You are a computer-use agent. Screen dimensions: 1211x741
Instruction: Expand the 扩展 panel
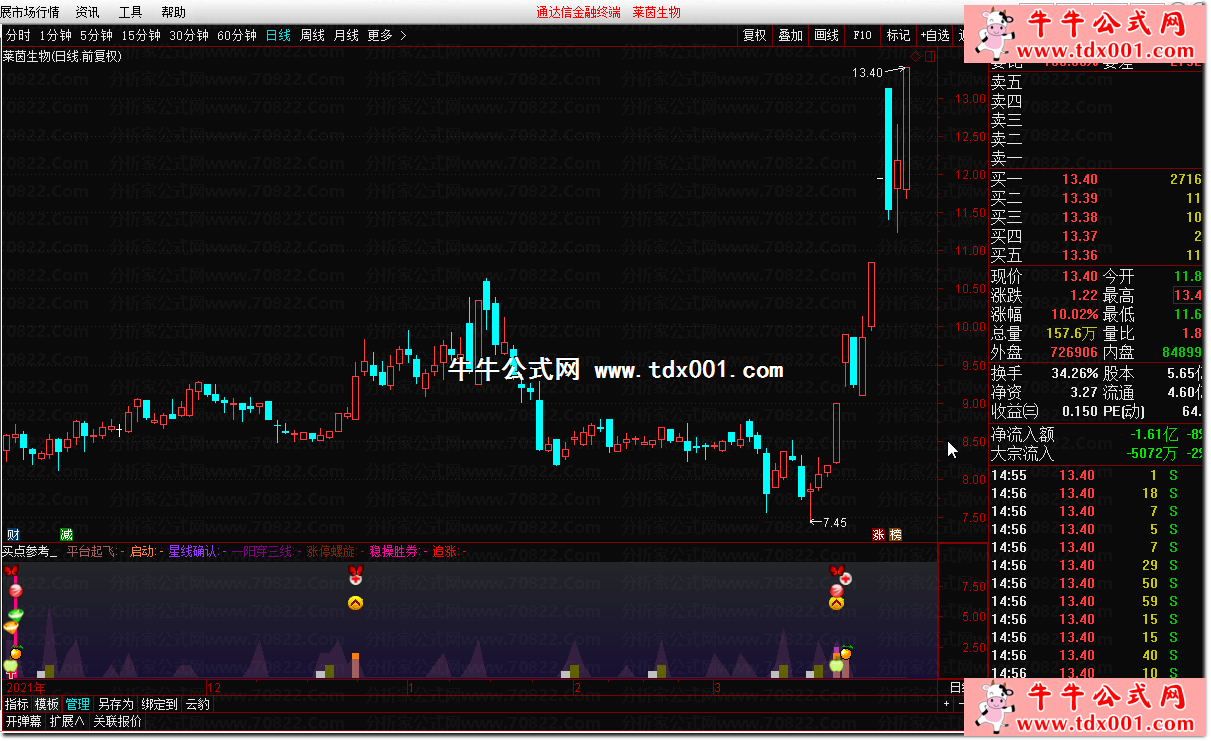[67, 721]
